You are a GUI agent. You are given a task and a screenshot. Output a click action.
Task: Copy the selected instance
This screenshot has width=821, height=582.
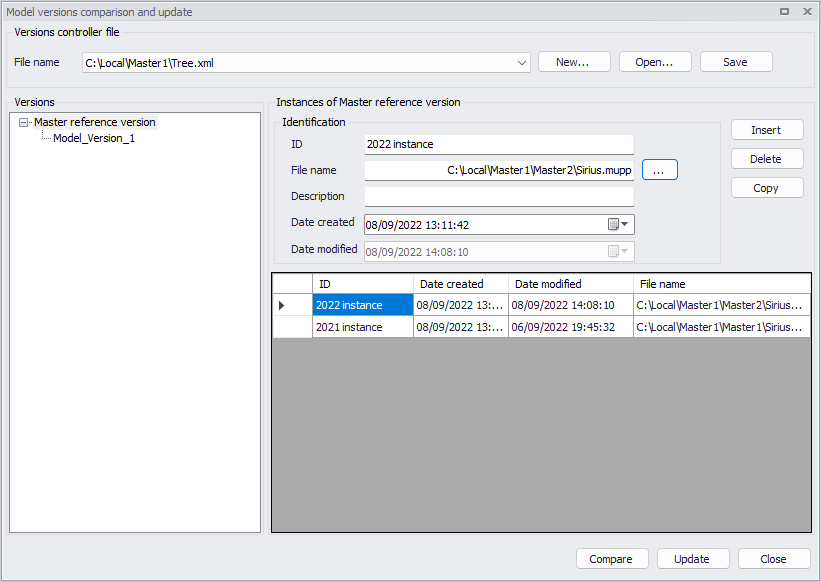pos(767,188)
